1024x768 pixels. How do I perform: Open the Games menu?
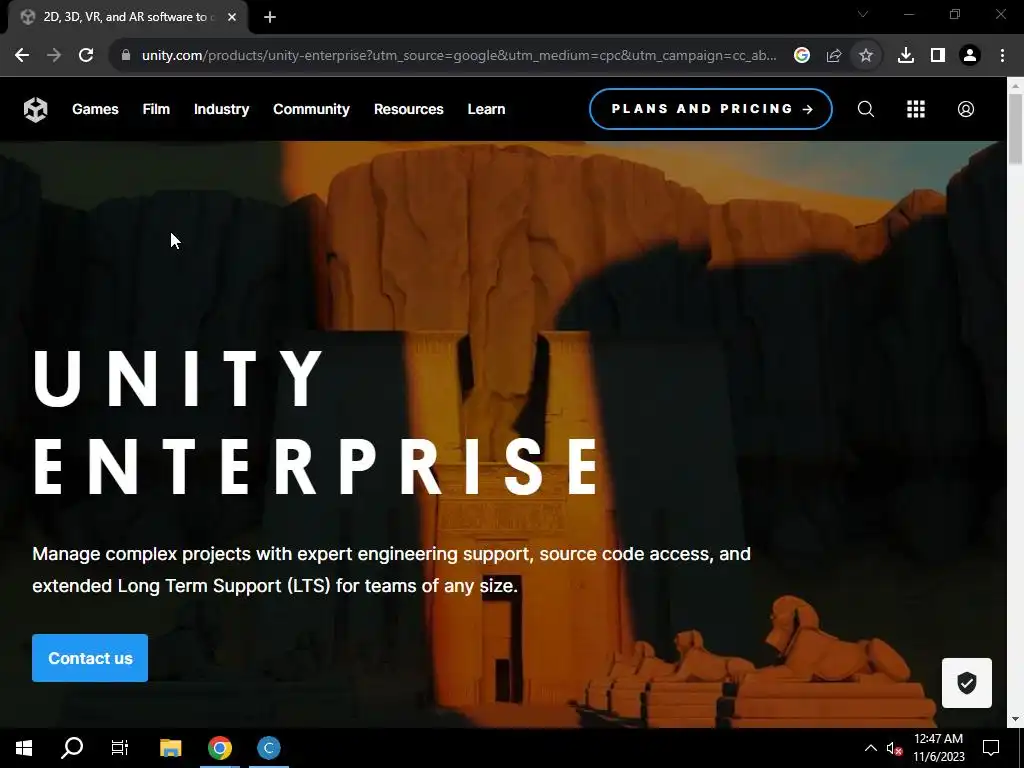point(95,109)
